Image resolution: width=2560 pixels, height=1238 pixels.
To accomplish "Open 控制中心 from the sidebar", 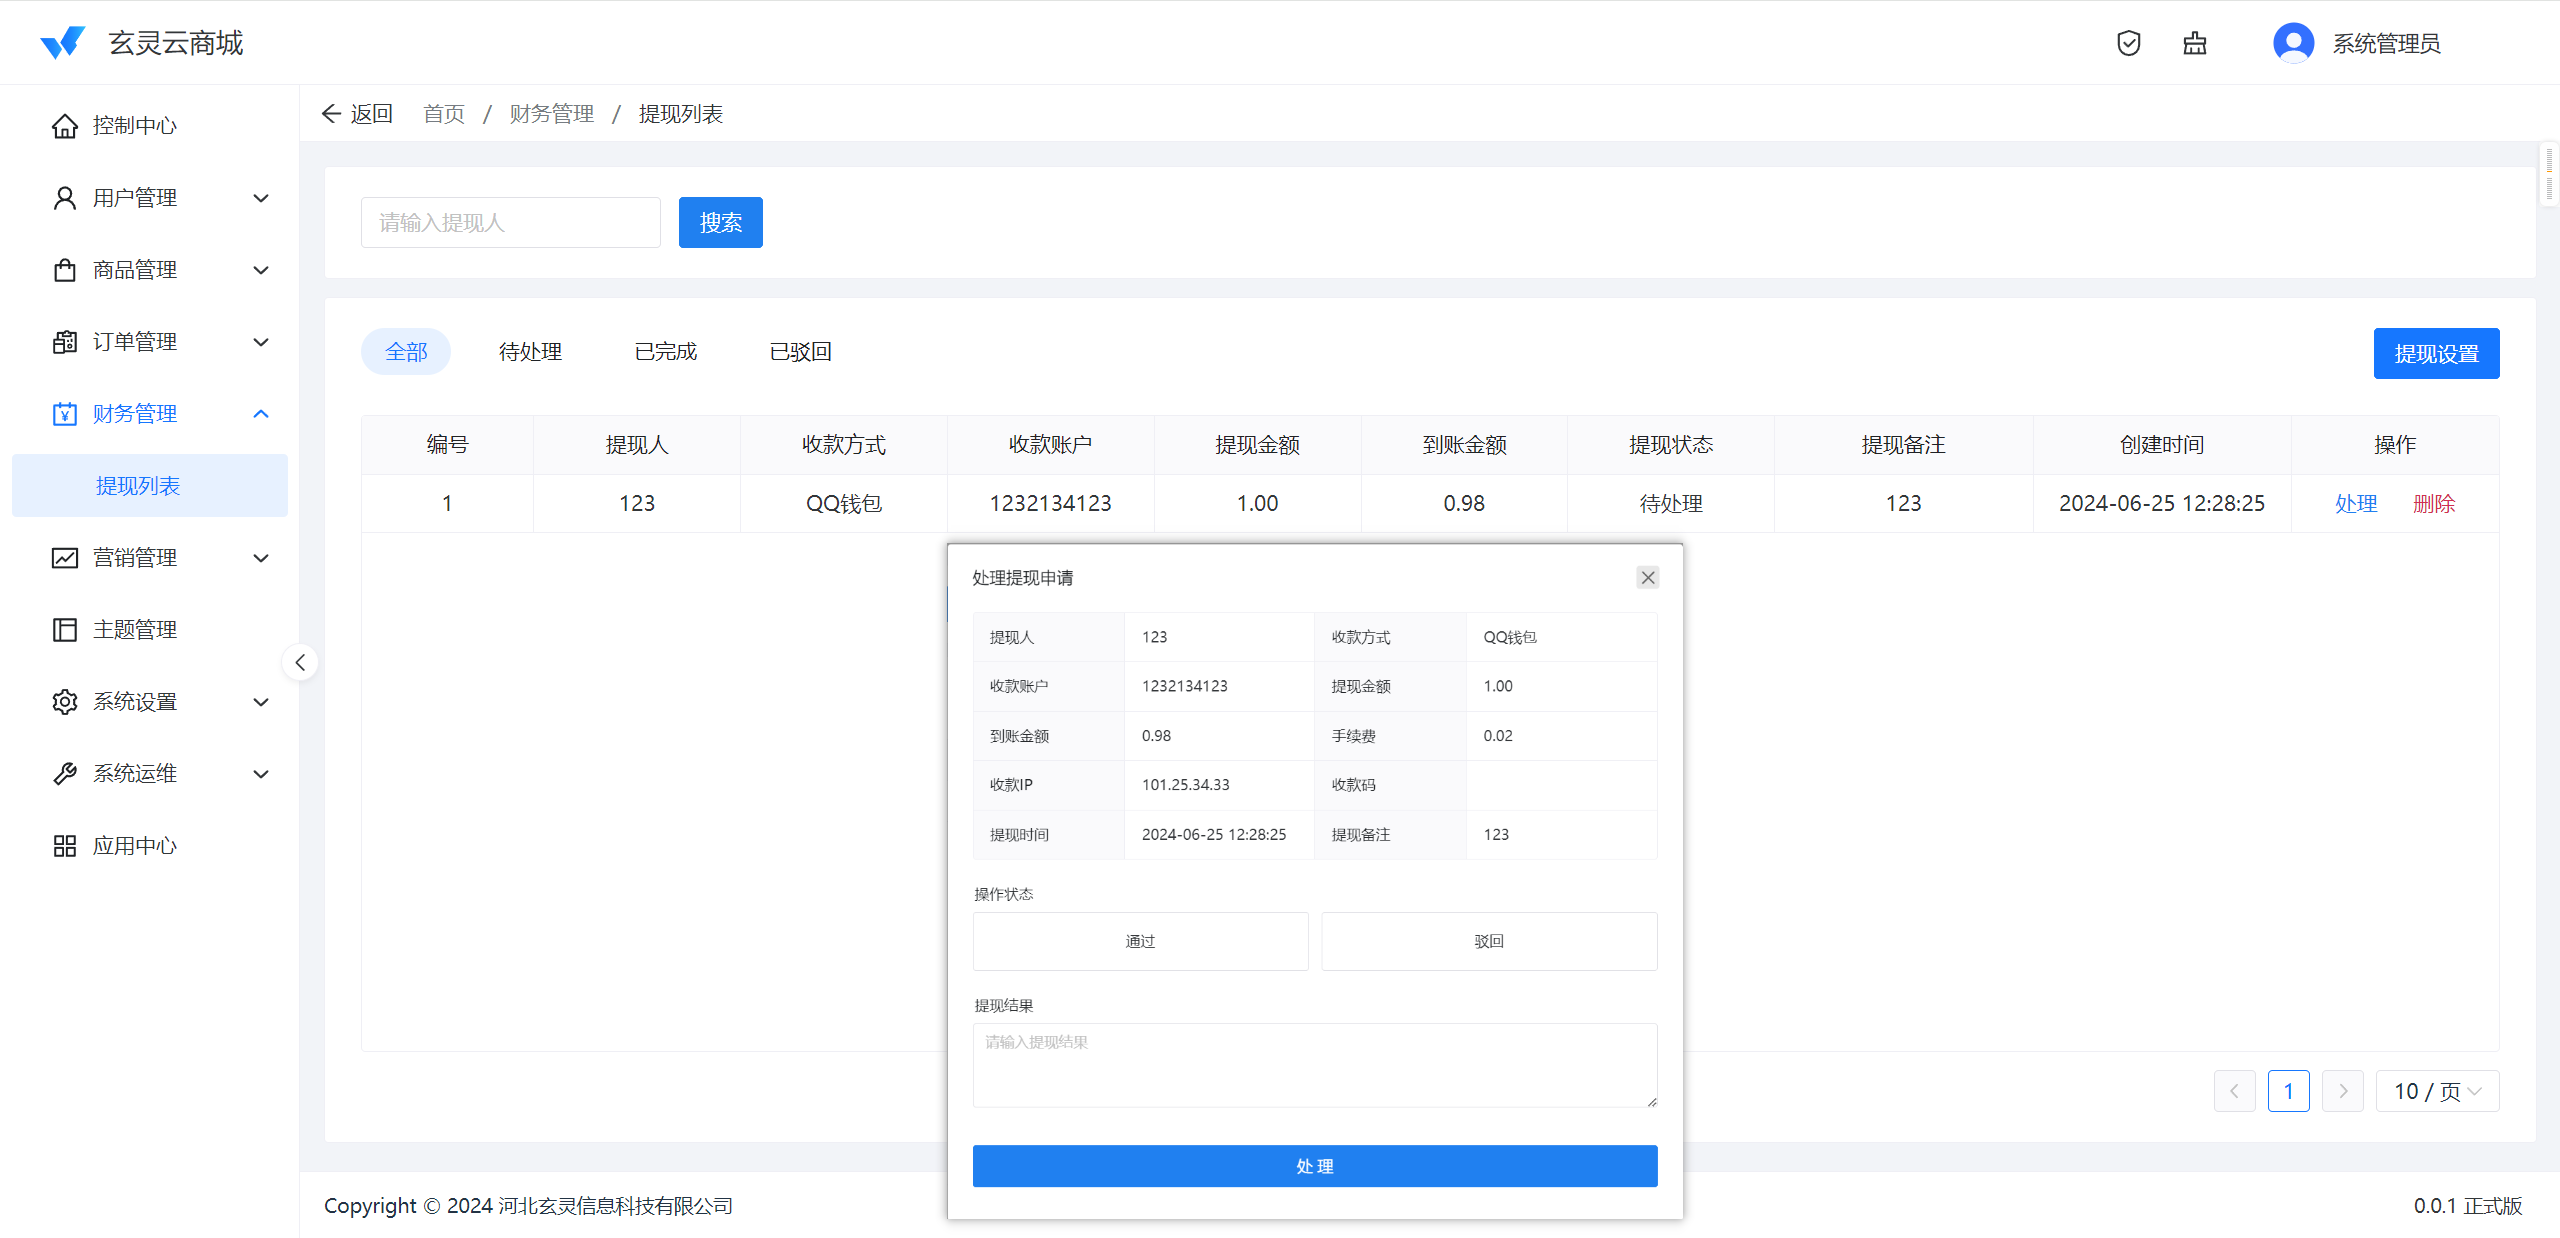I will click(x=134, y=126).
